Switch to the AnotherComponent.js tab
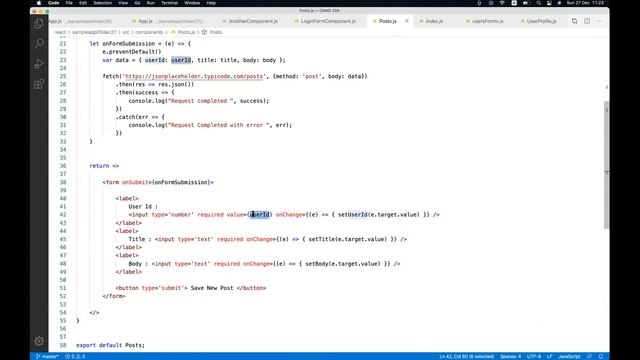 pos(250,21)
